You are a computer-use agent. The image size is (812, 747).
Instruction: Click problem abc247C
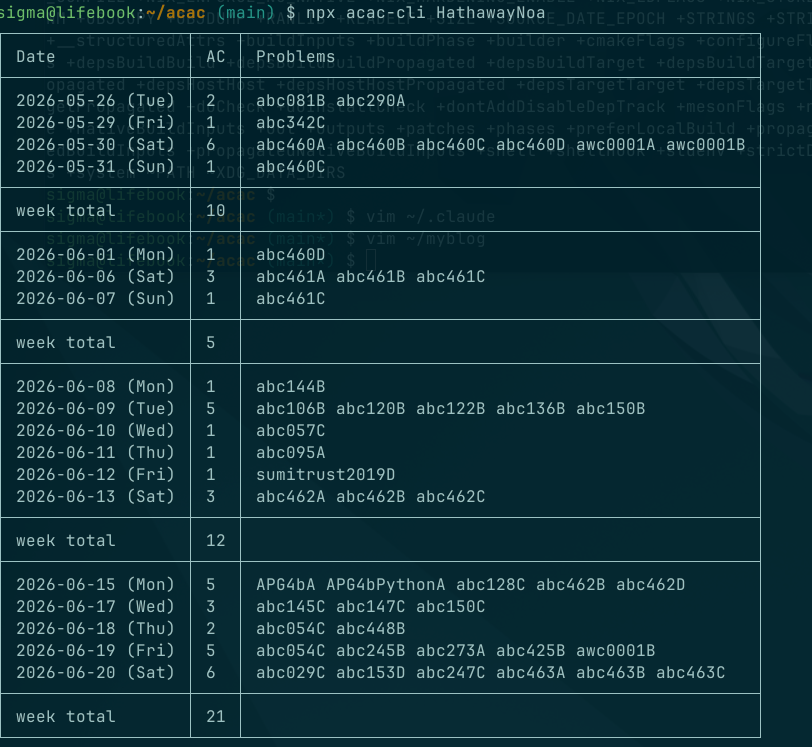(451, 673)
